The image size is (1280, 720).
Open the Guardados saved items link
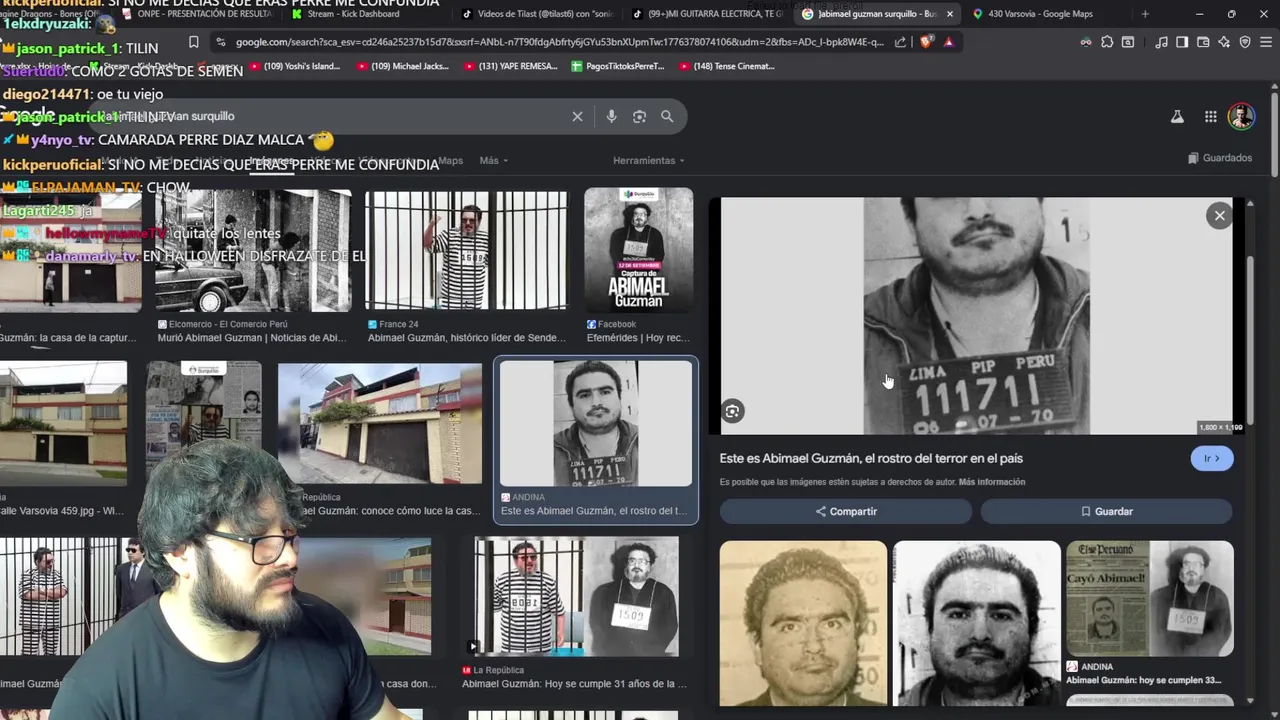1219,158
